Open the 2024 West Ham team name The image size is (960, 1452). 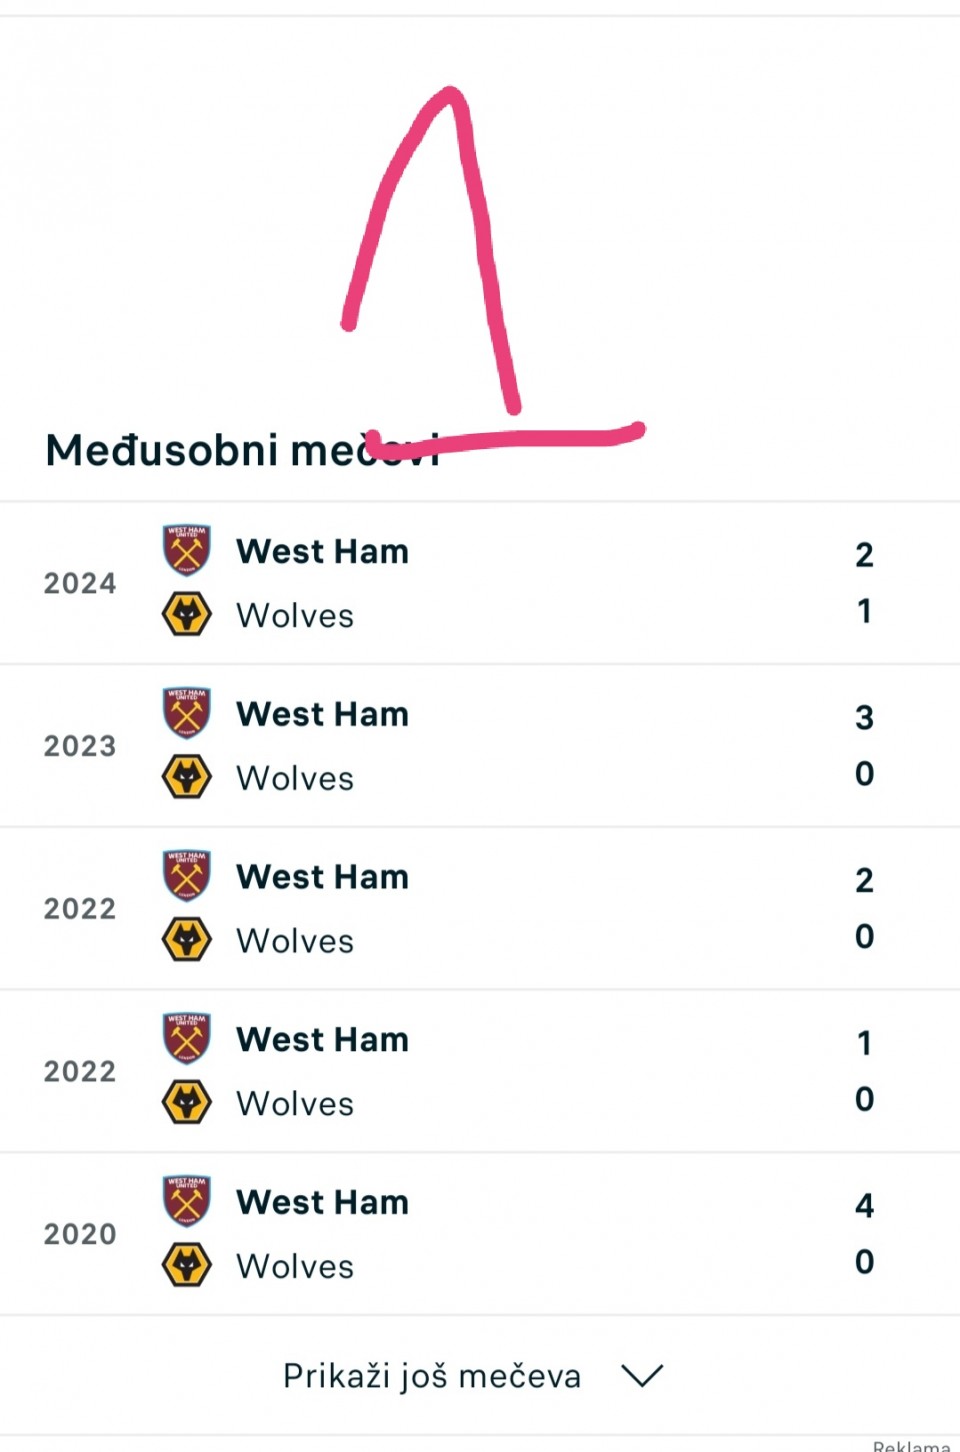click(x=322, y=552)
